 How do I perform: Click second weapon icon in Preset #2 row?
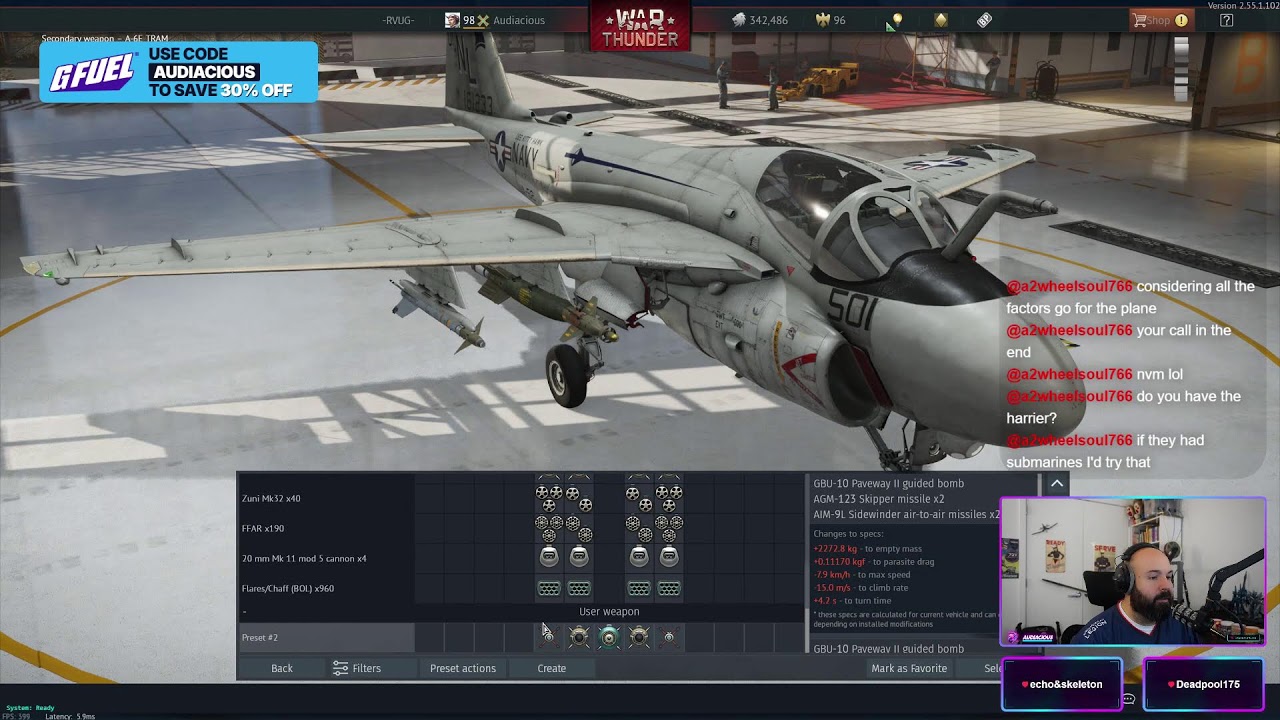coord(579,637)
